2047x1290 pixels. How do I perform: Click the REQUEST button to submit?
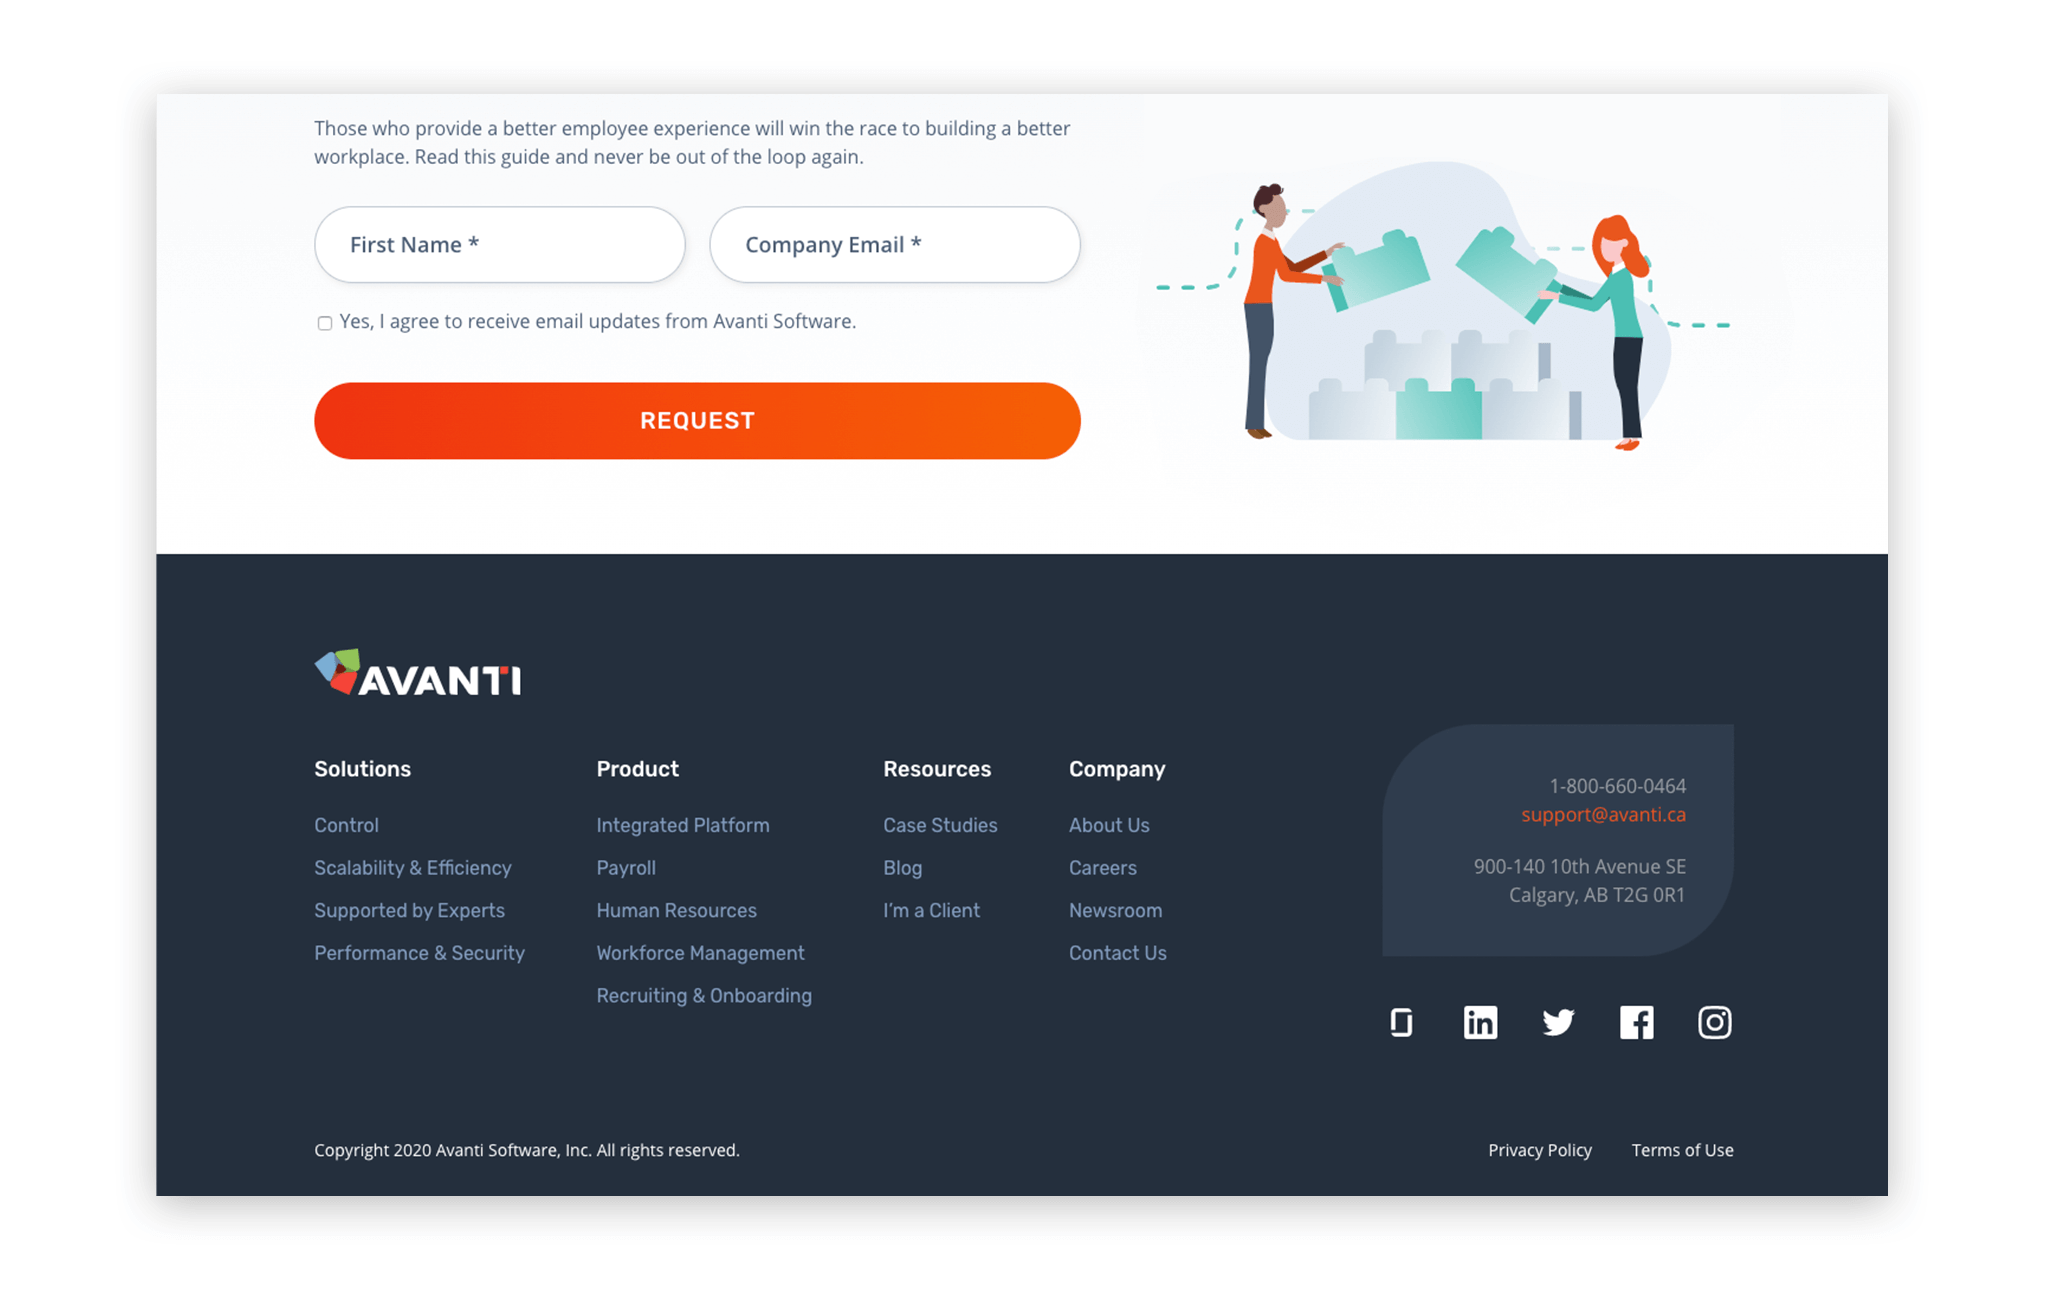[x=697, y=419]
